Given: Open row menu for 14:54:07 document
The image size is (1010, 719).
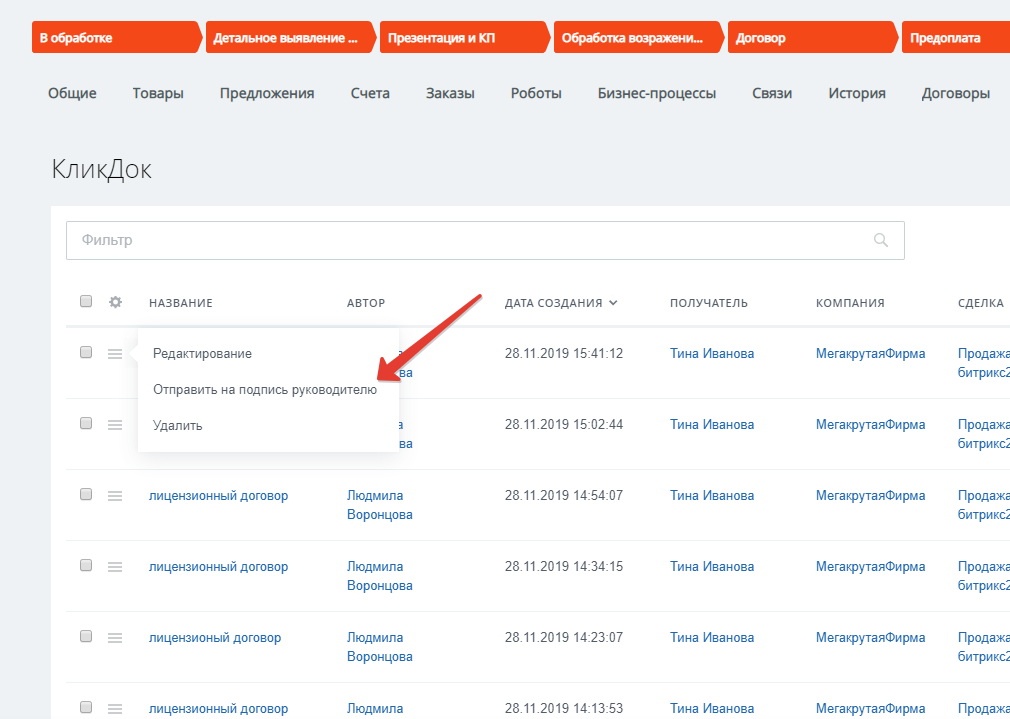Looking at the screenshot, I should (115, 496).
